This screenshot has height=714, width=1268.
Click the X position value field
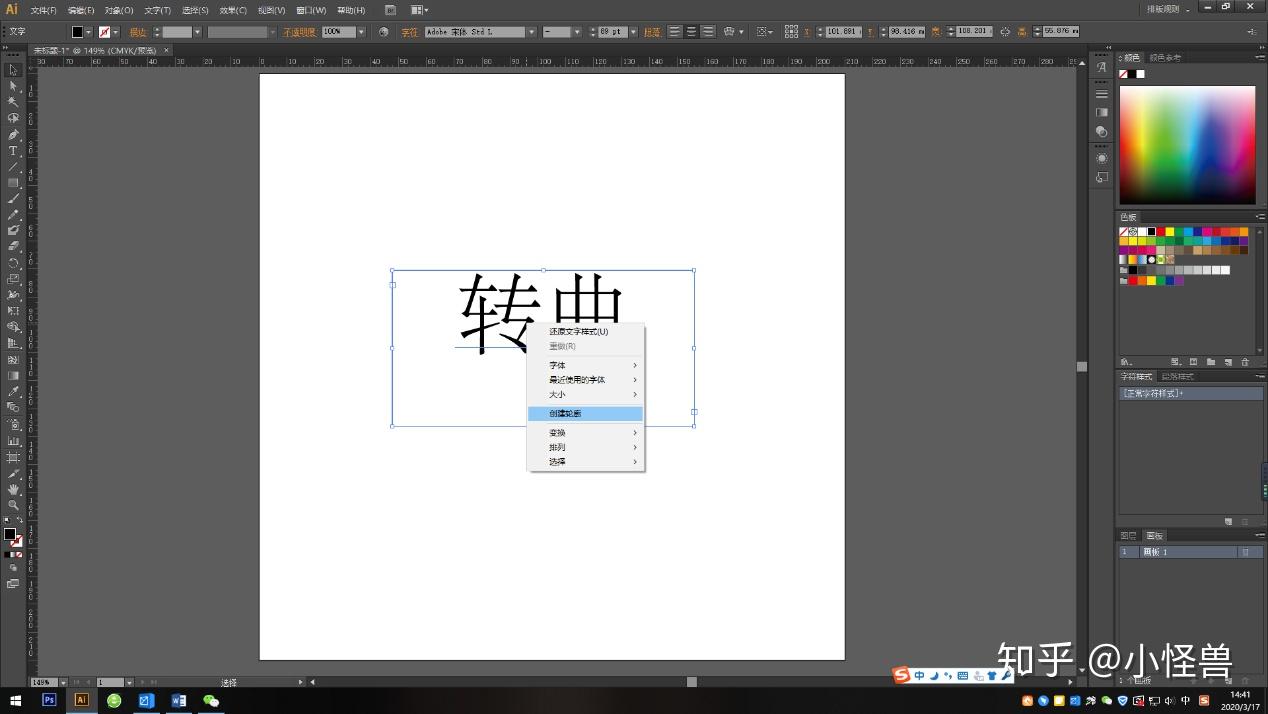(x=844, y=32)
